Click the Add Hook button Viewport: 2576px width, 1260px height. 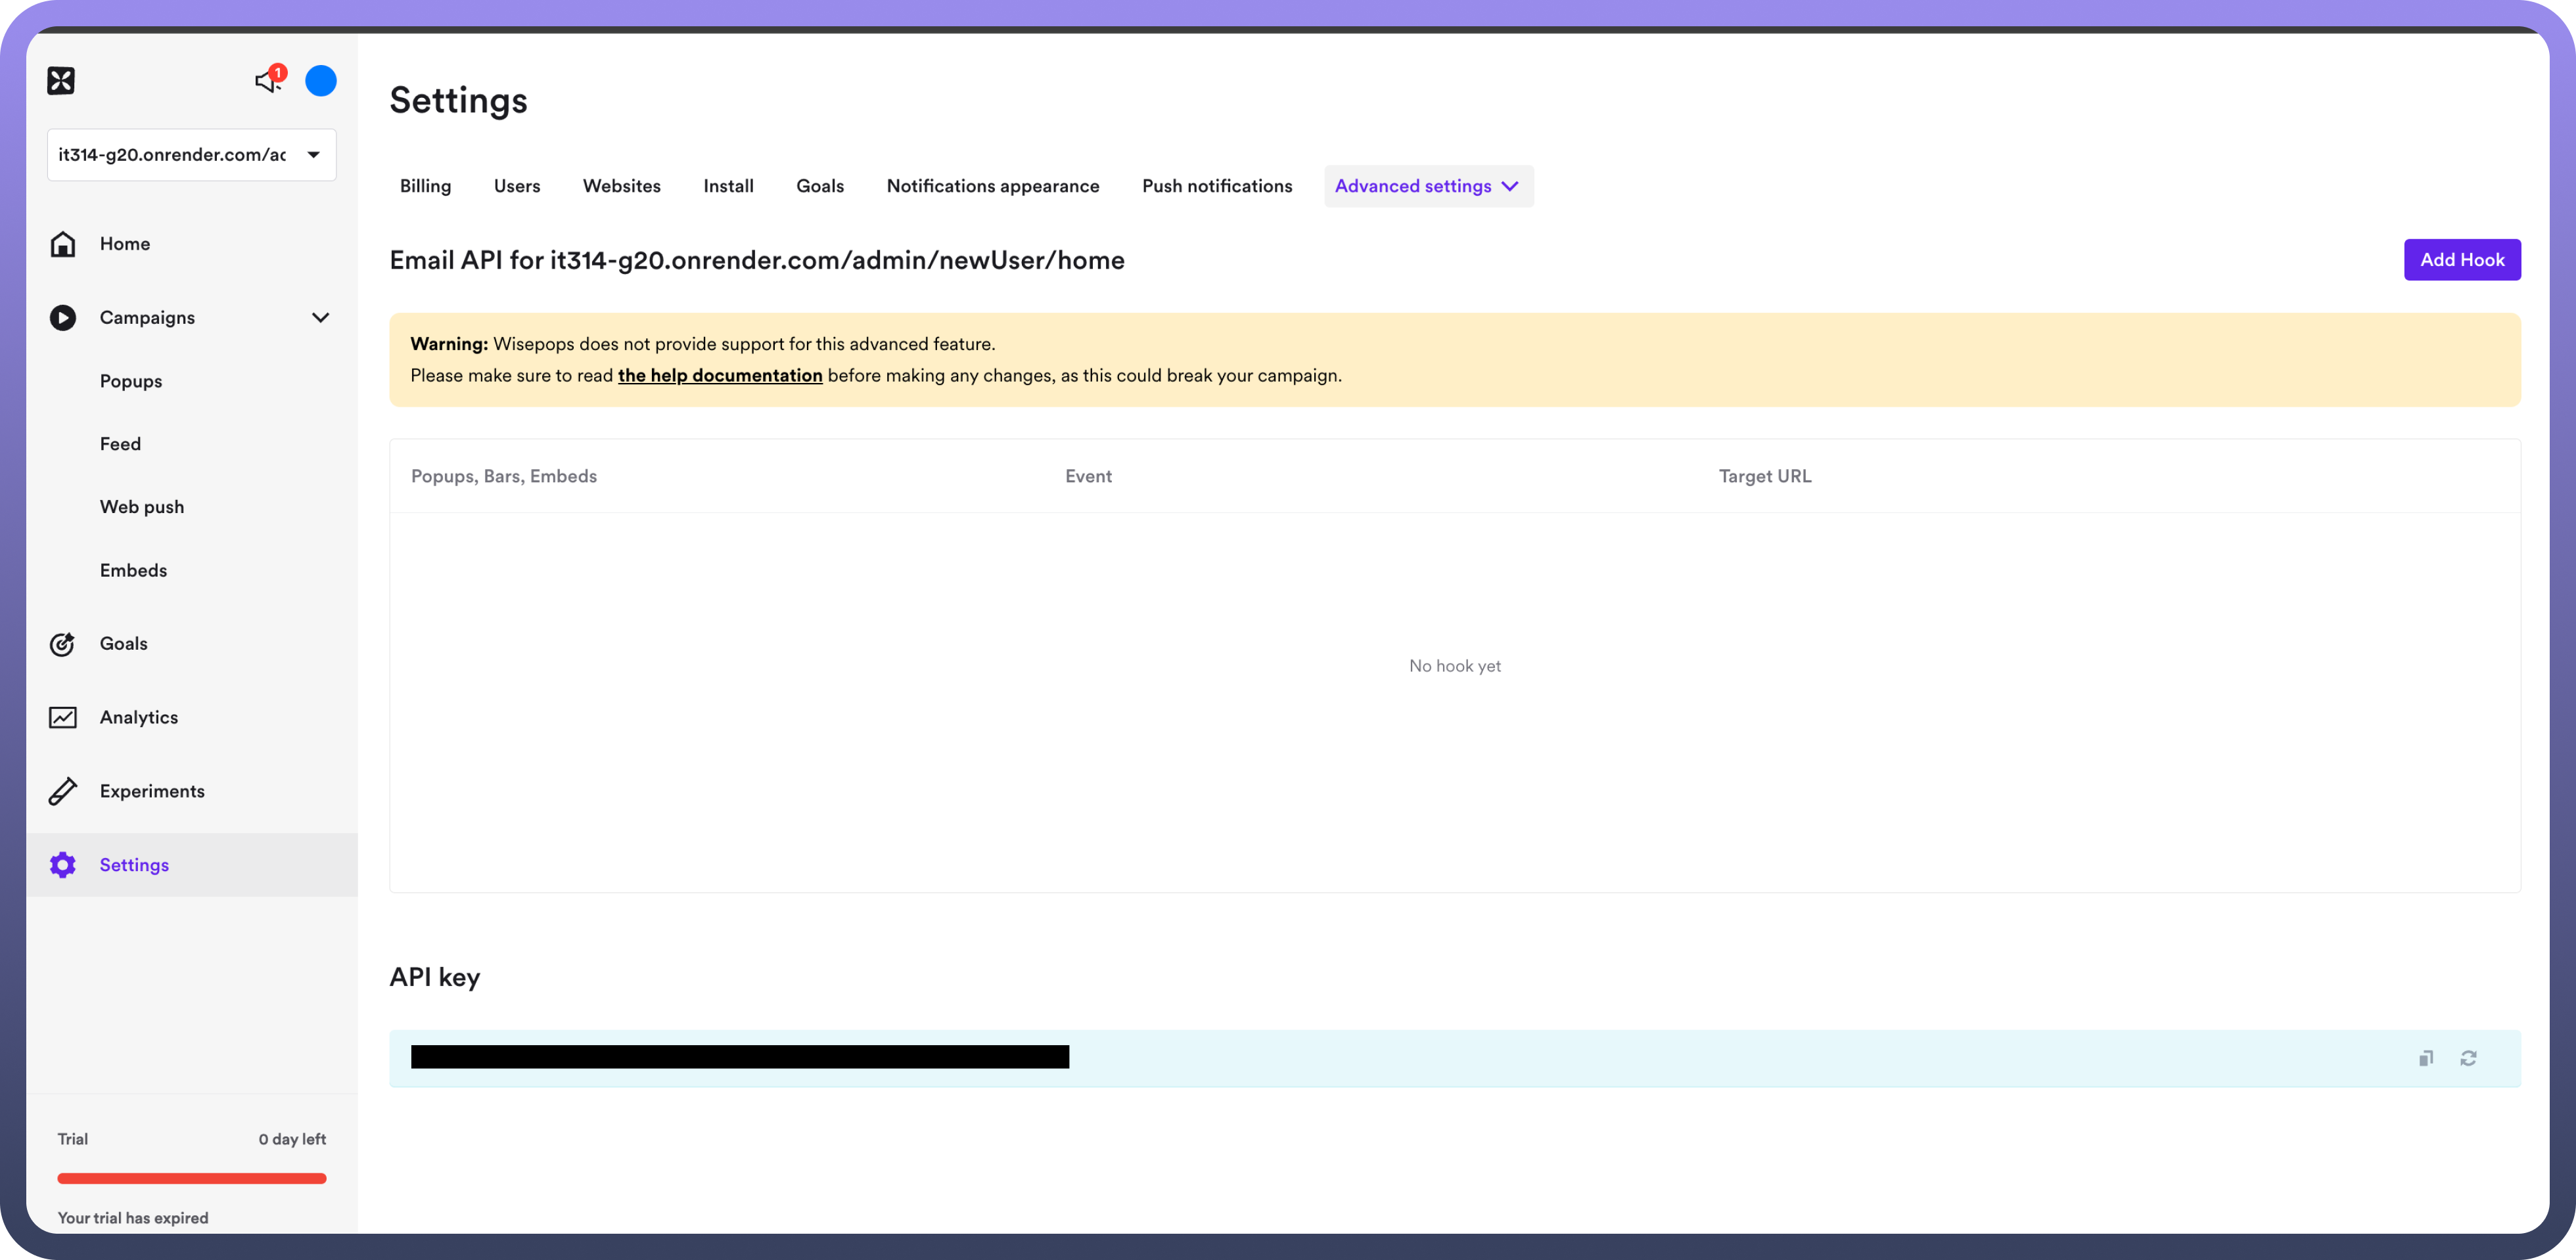point(2461,260)
